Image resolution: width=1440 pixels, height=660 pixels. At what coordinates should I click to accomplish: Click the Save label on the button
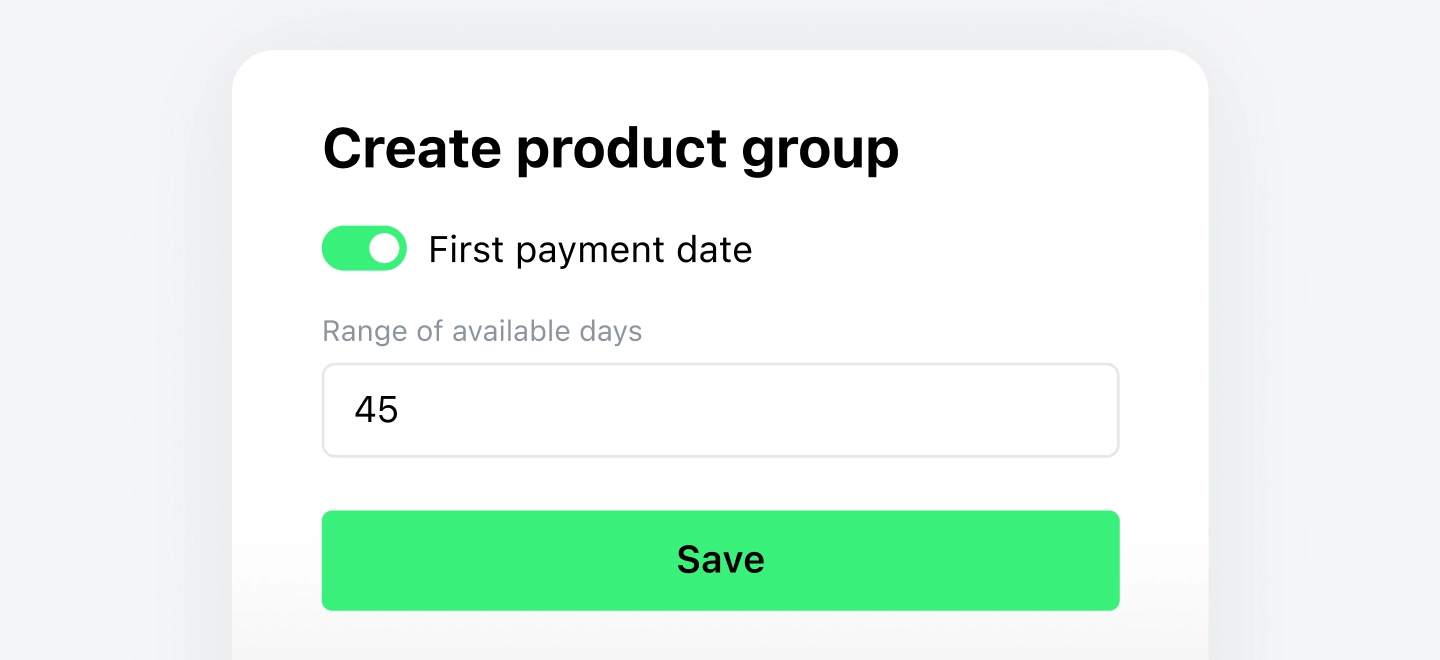pyautogui.click(x=720, y=560)
